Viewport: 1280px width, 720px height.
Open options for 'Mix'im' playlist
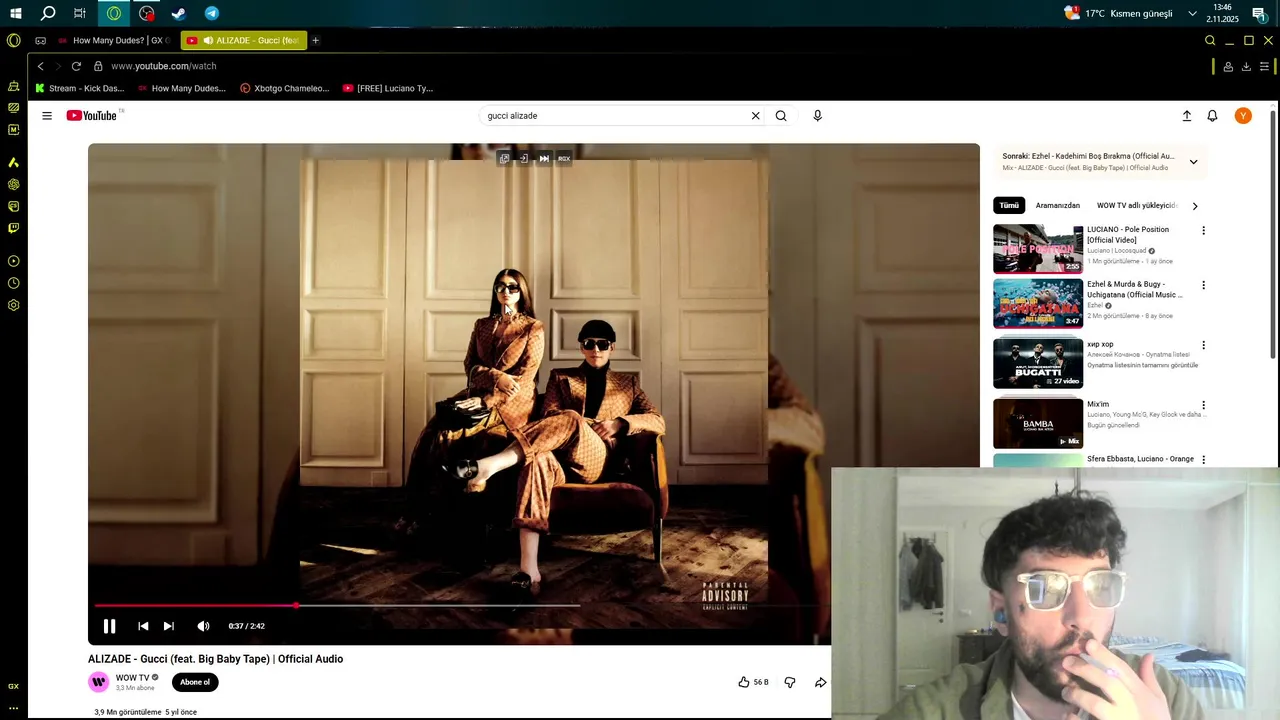coord(1203,405)
